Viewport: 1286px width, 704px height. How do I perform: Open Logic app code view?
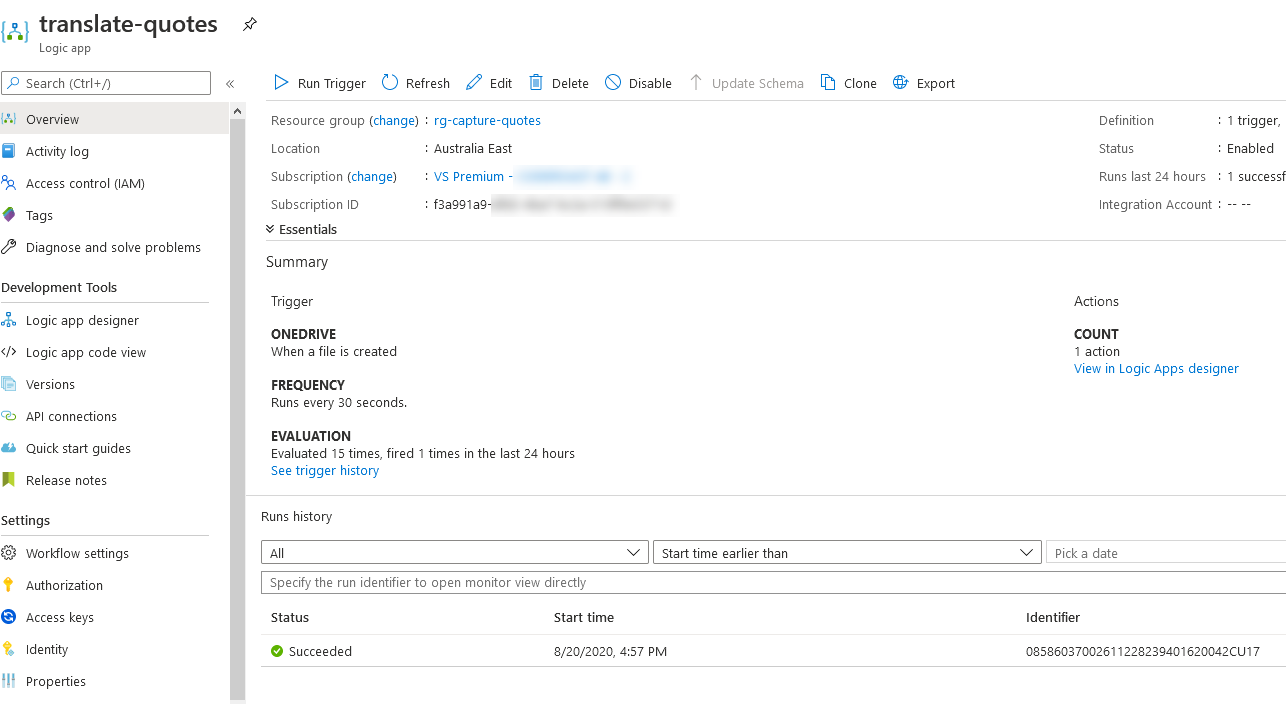[114, 352]
